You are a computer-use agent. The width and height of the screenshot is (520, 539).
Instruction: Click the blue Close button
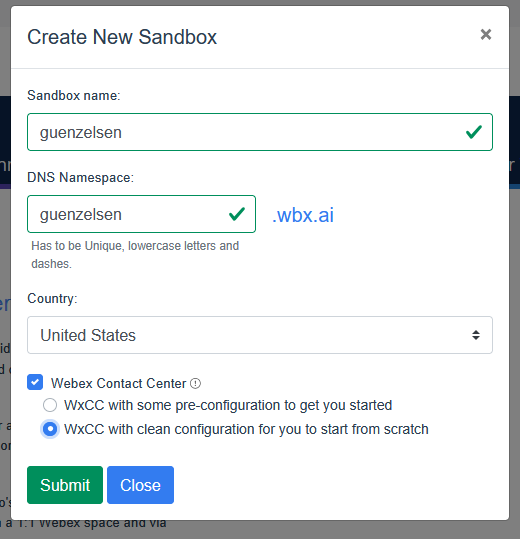(140, 485)
